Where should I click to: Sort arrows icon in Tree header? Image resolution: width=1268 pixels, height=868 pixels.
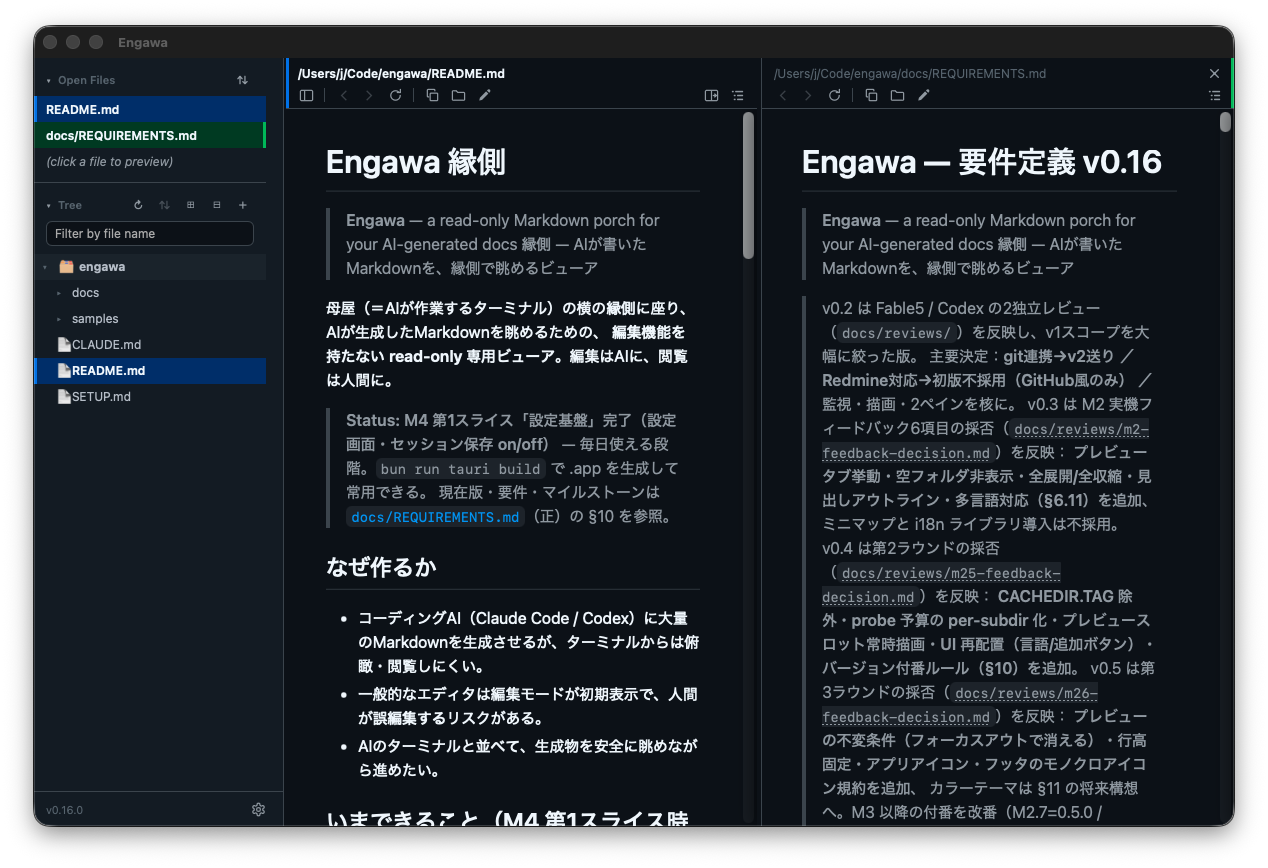pos(165,205)
